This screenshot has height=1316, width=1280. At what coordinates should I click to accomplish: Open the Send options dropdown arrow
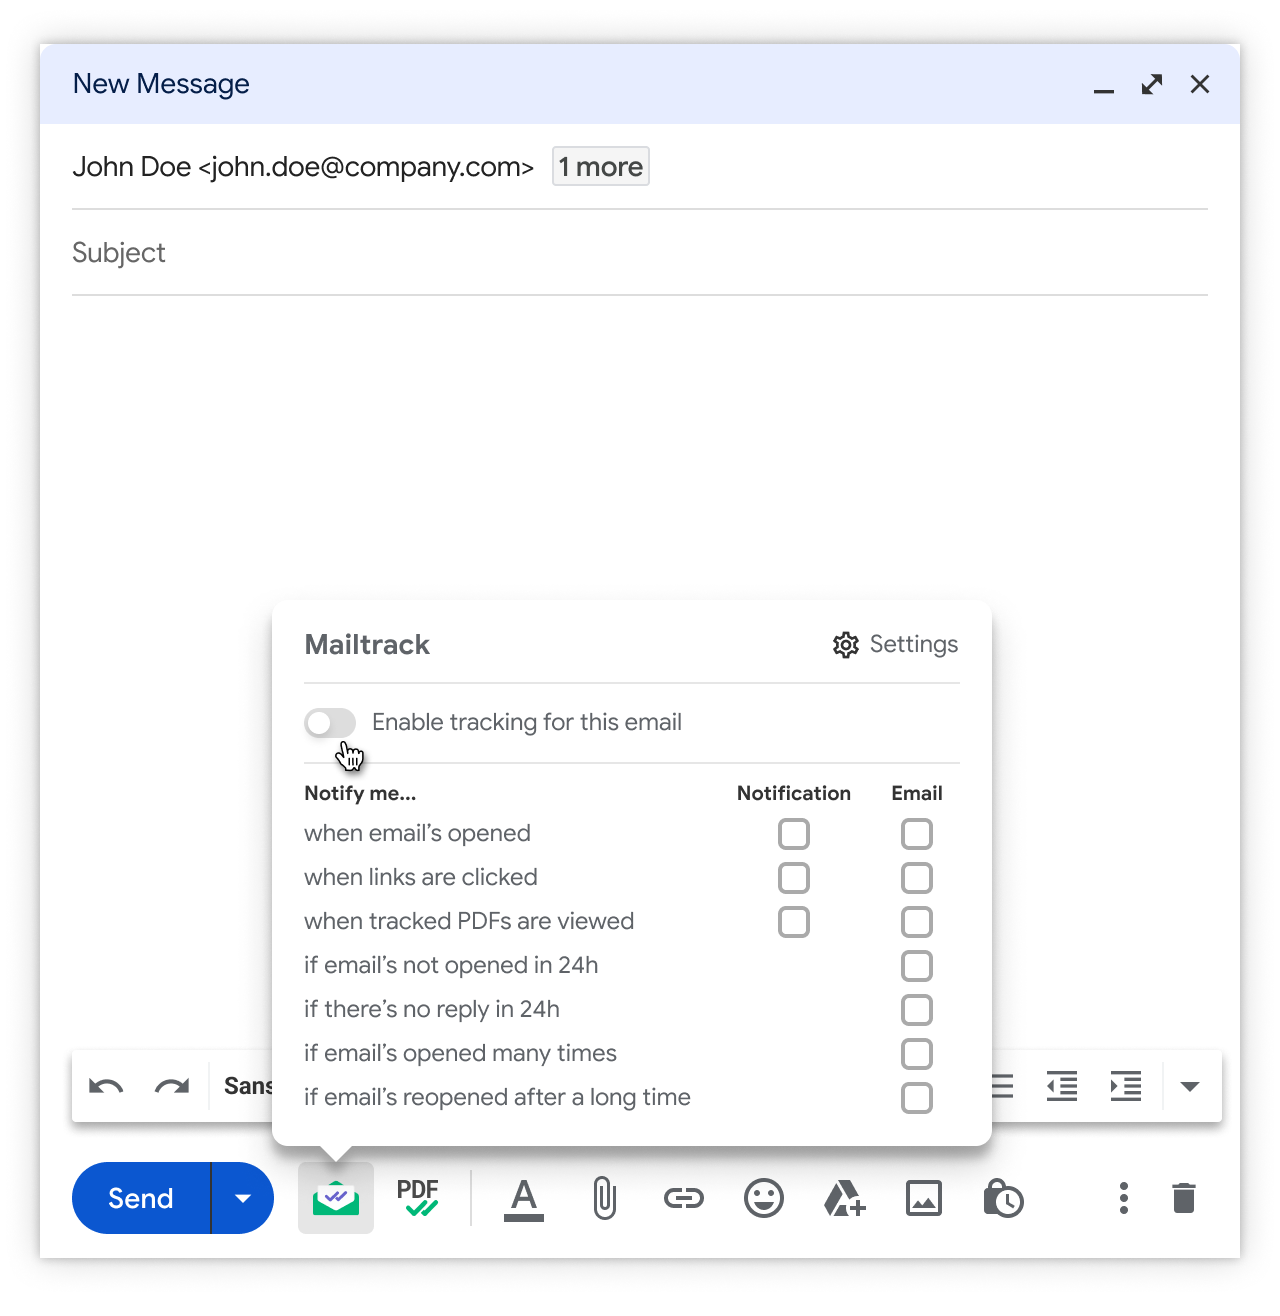(243, 1198)
